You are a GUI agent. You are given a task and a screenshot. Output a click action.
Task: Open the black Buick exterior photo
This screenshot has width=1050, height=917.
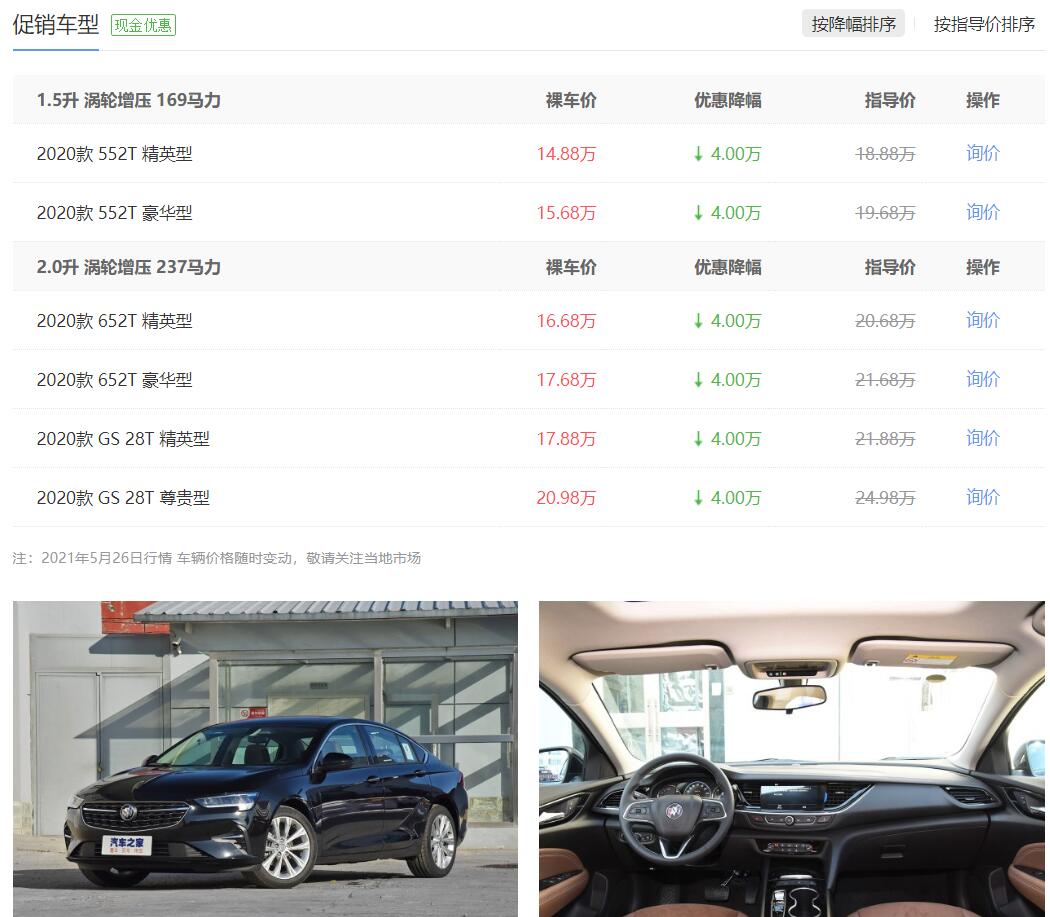(x=265, y=759)
